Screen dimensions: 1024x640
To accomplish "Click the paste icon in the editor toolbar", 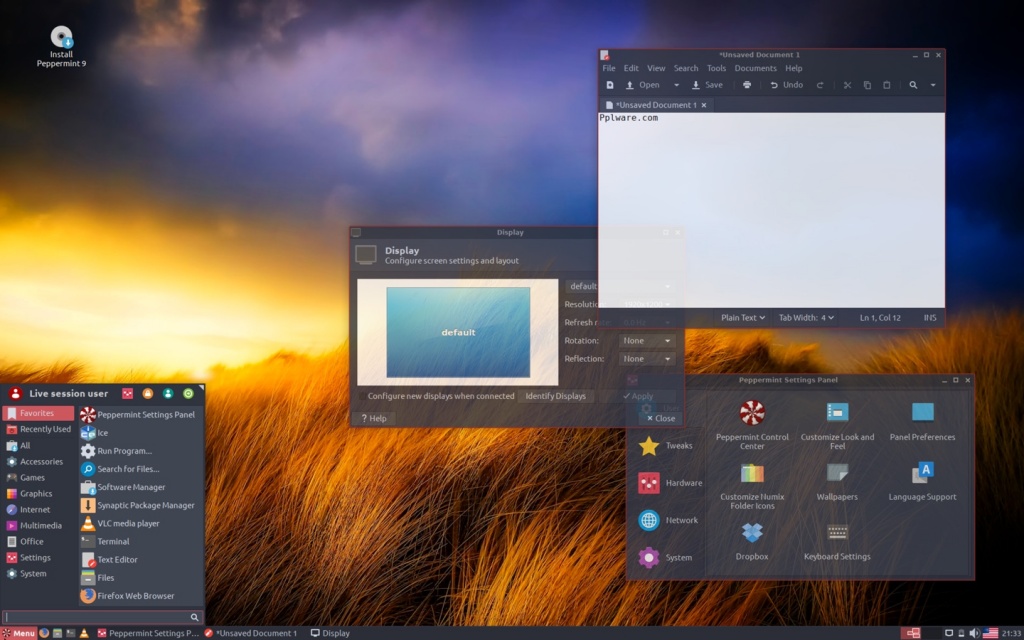I will tap(886, 85).
